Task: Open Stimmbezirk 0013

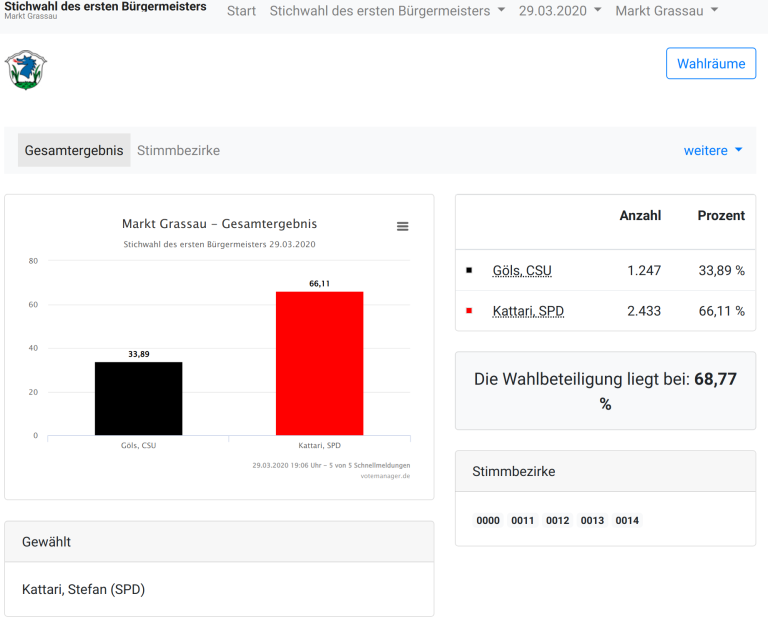Action: tap(592, 521)
